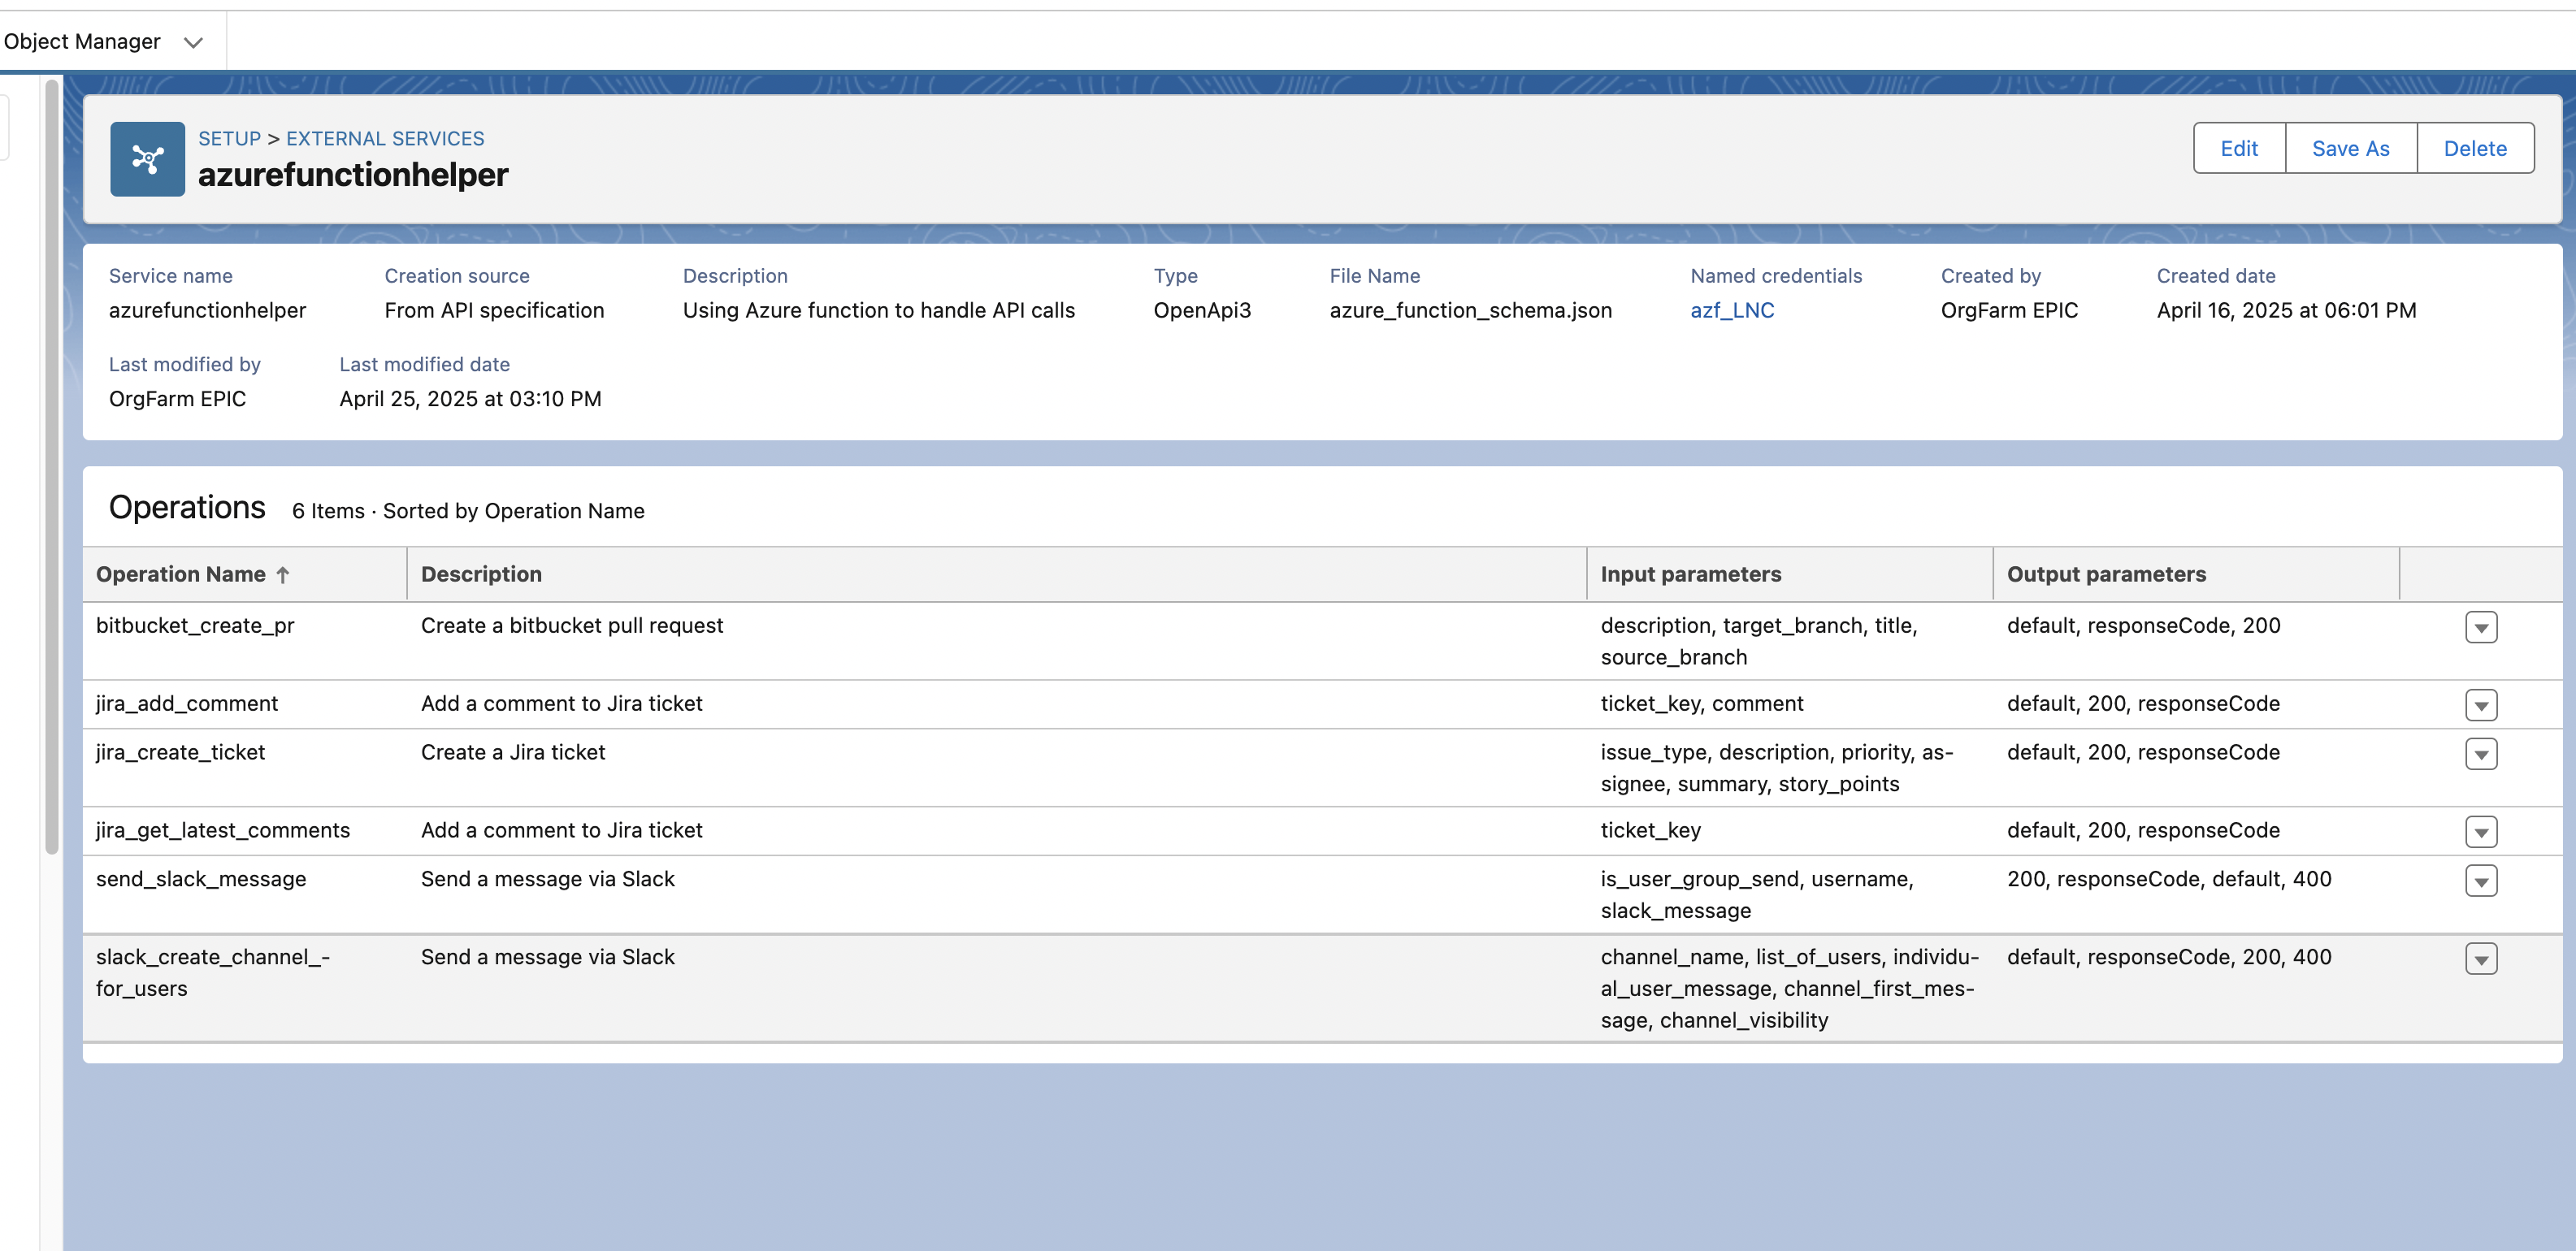2576x1251 pixels.
Task: Switch to the Object Manager tab
Action: 82,42
